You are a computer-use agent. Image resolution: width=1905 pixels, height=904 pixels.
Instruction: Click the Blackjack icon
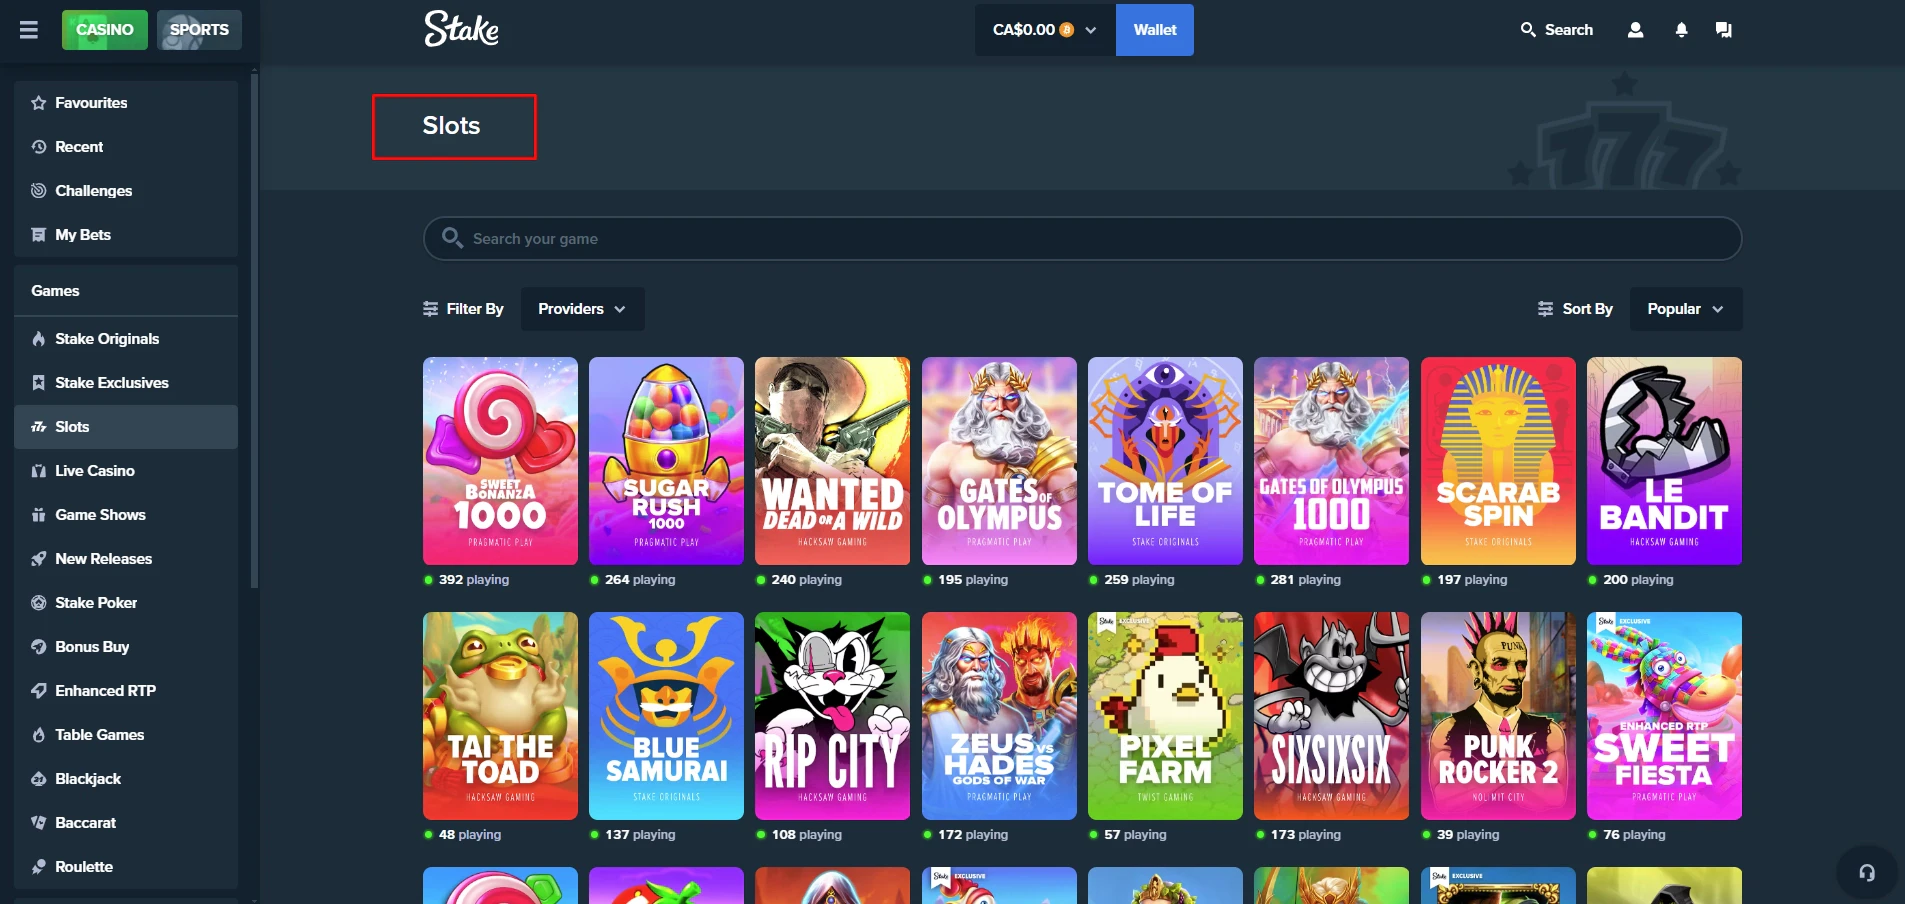39,779
